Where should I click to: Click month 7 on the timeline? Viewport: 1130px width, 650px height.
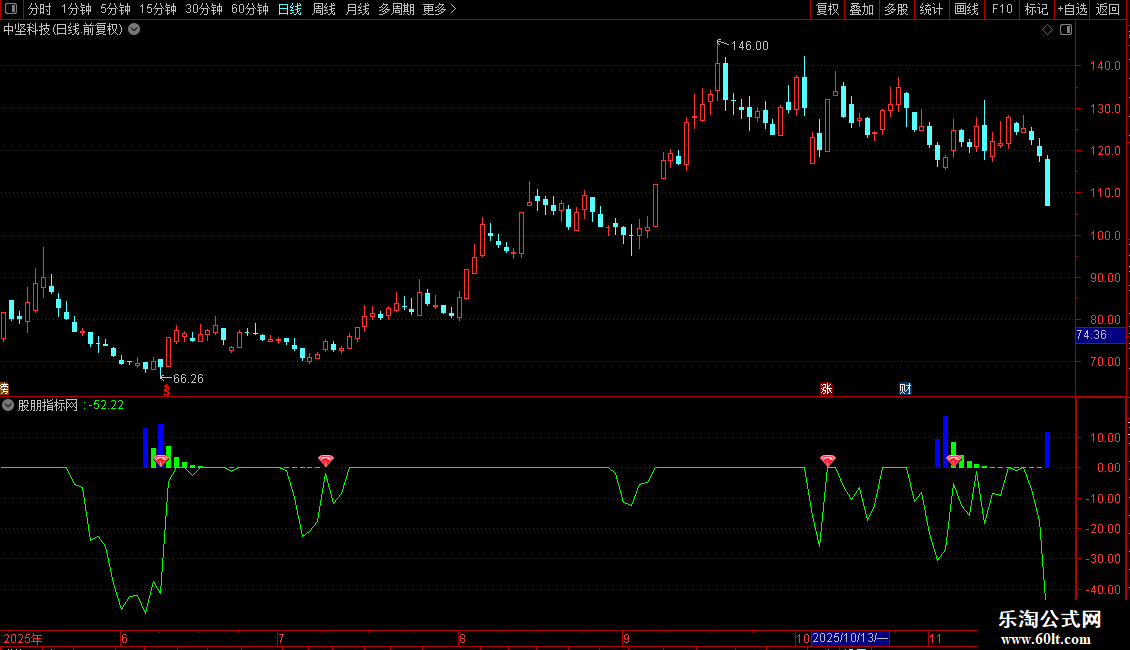coord(281,638)
